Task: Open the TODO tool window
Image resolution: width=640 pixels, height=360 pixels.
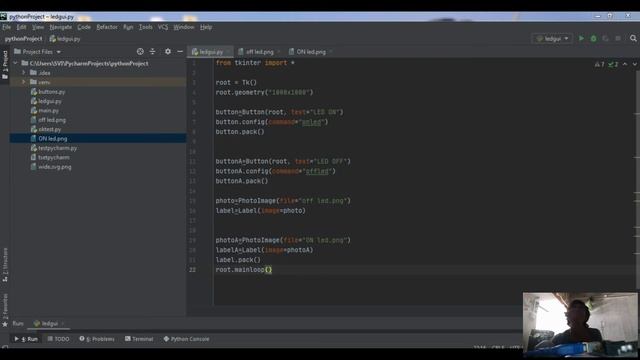Action: tap(58, 339)
